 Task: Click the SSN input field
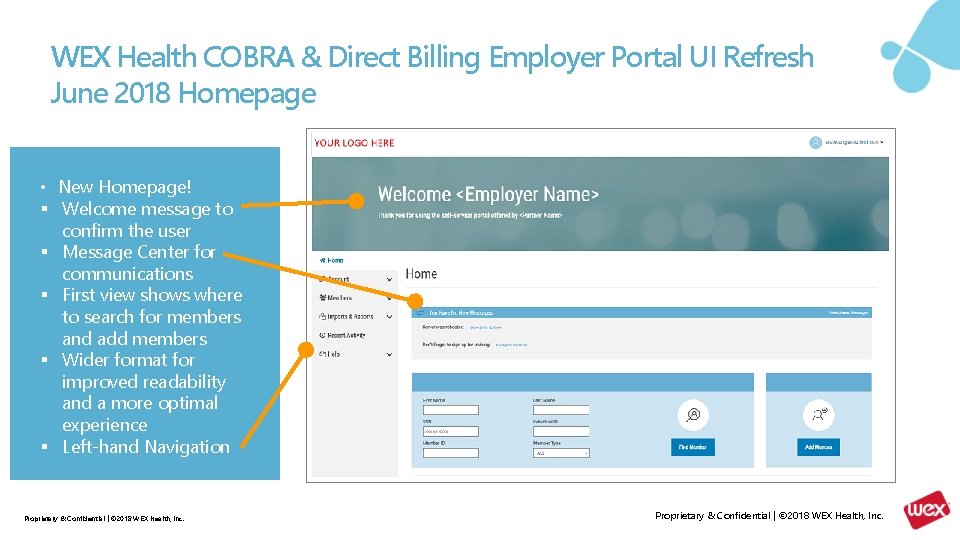point(451,432)
